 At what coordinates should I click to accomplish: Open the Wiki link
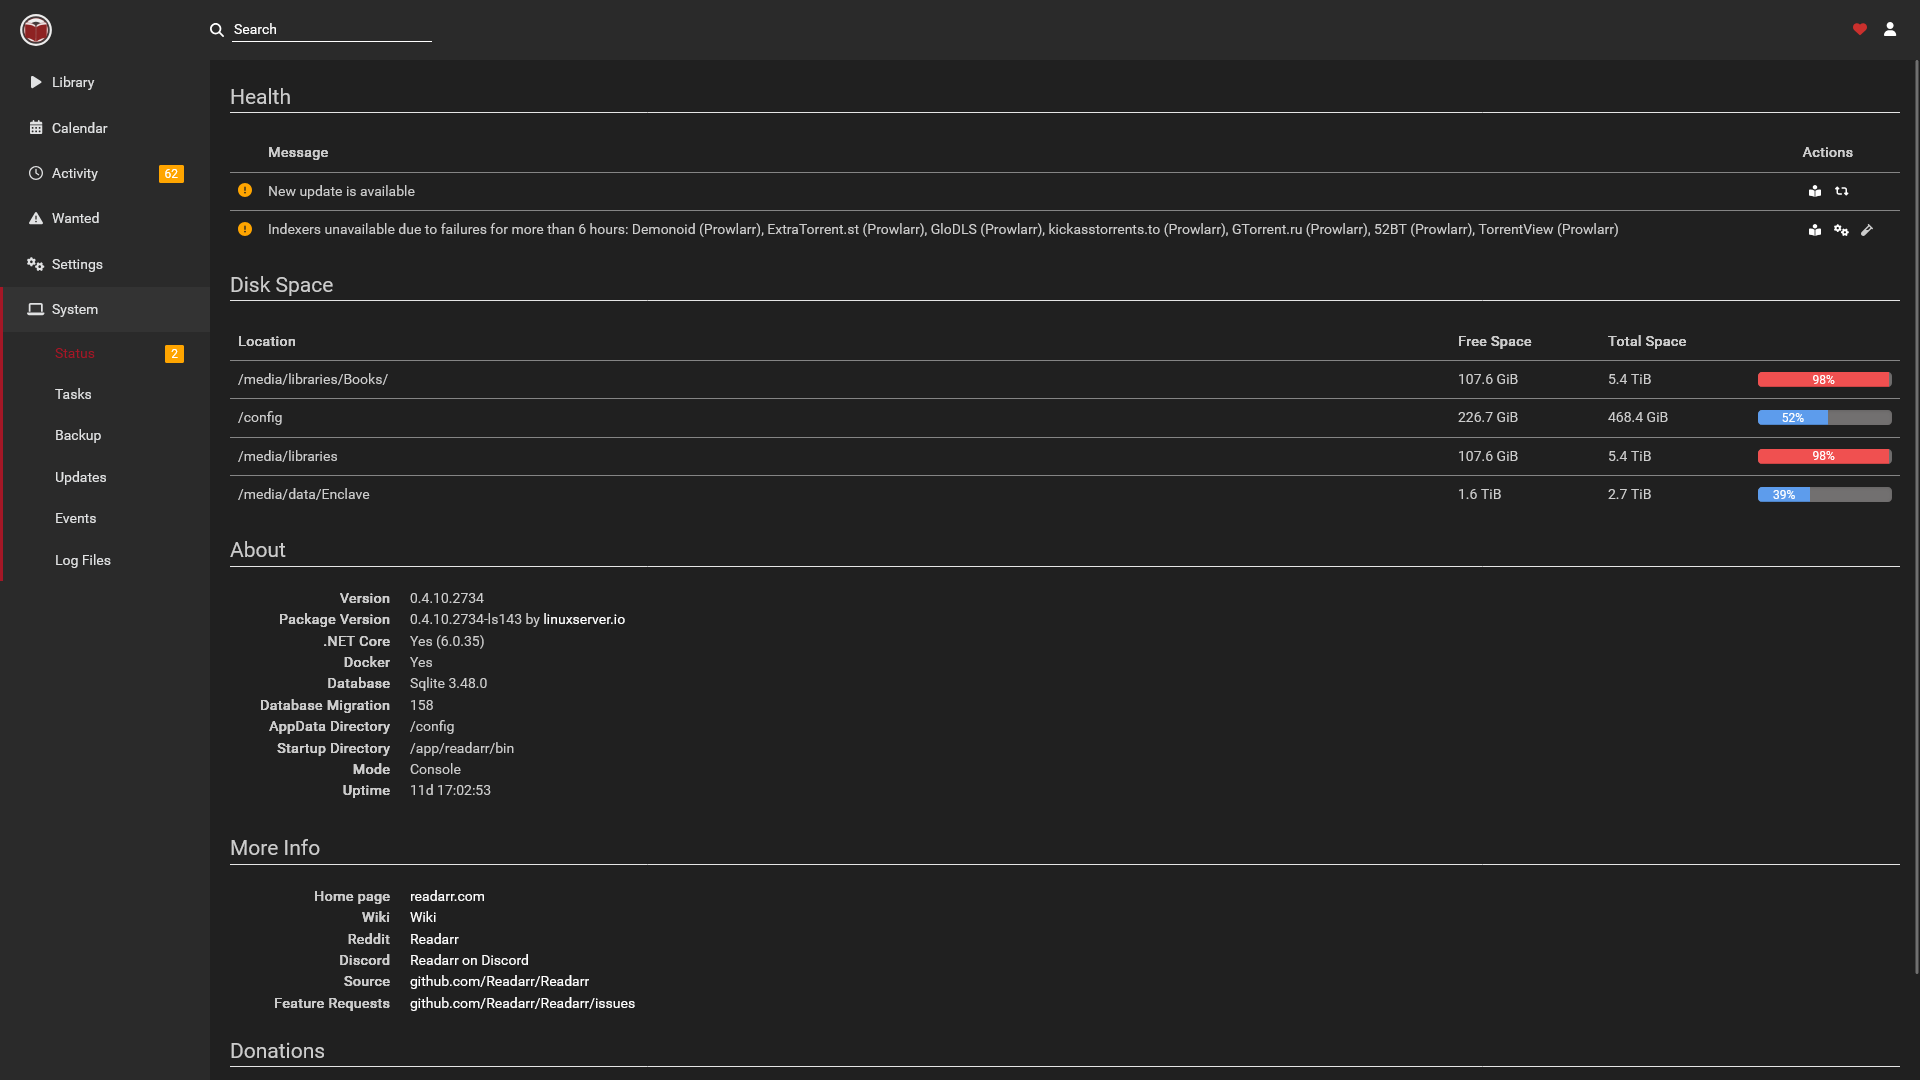(x=423, y=917)
